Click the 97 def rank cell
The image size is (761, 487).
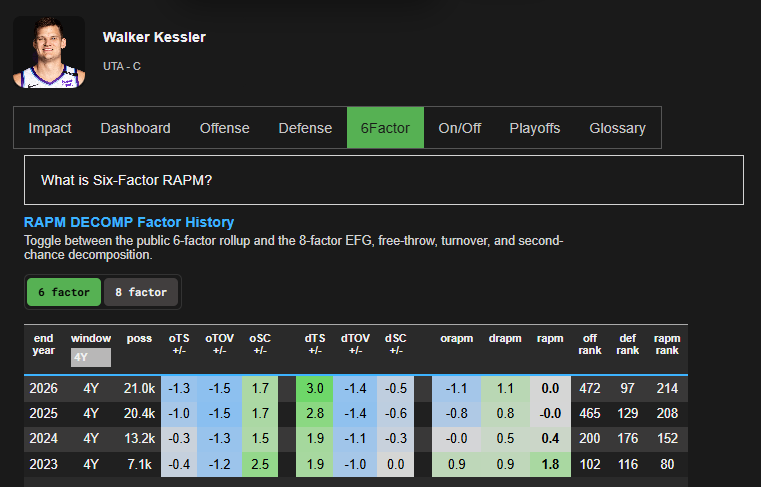coord(628,388)
